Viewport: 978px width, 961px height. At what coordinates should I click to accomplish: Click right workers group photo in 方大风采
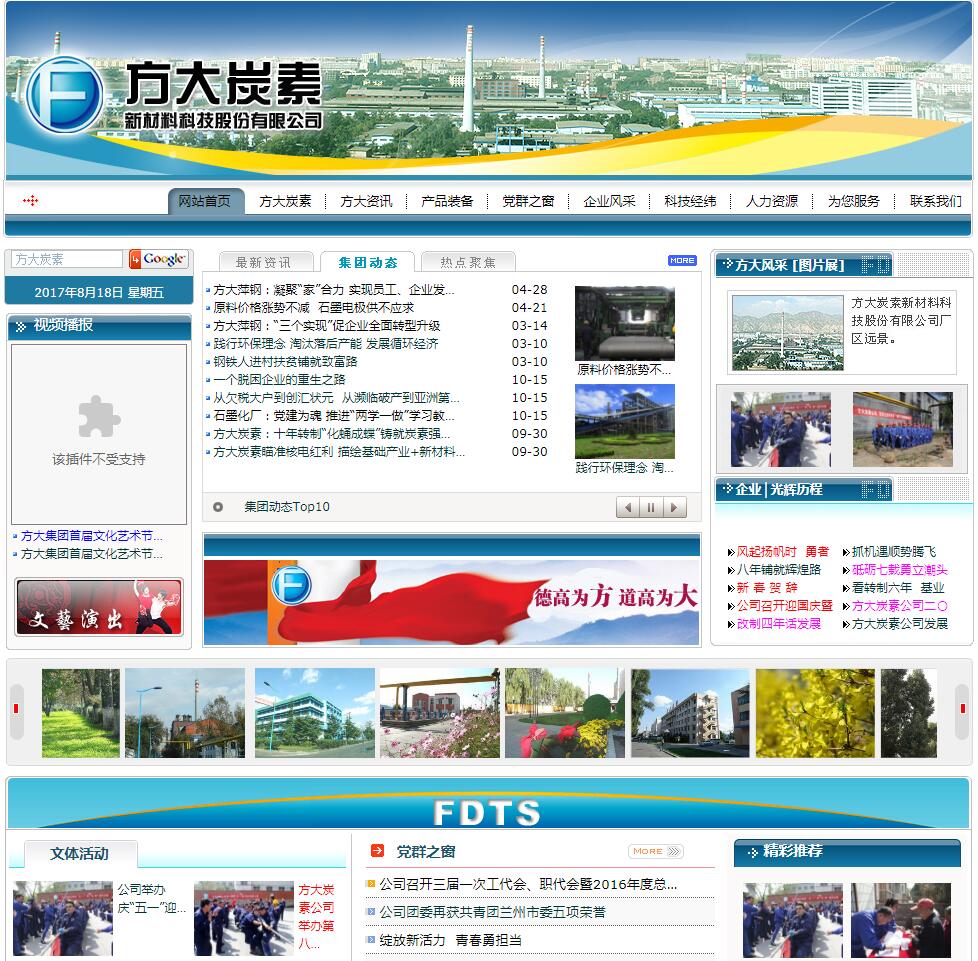coord(903,430)
